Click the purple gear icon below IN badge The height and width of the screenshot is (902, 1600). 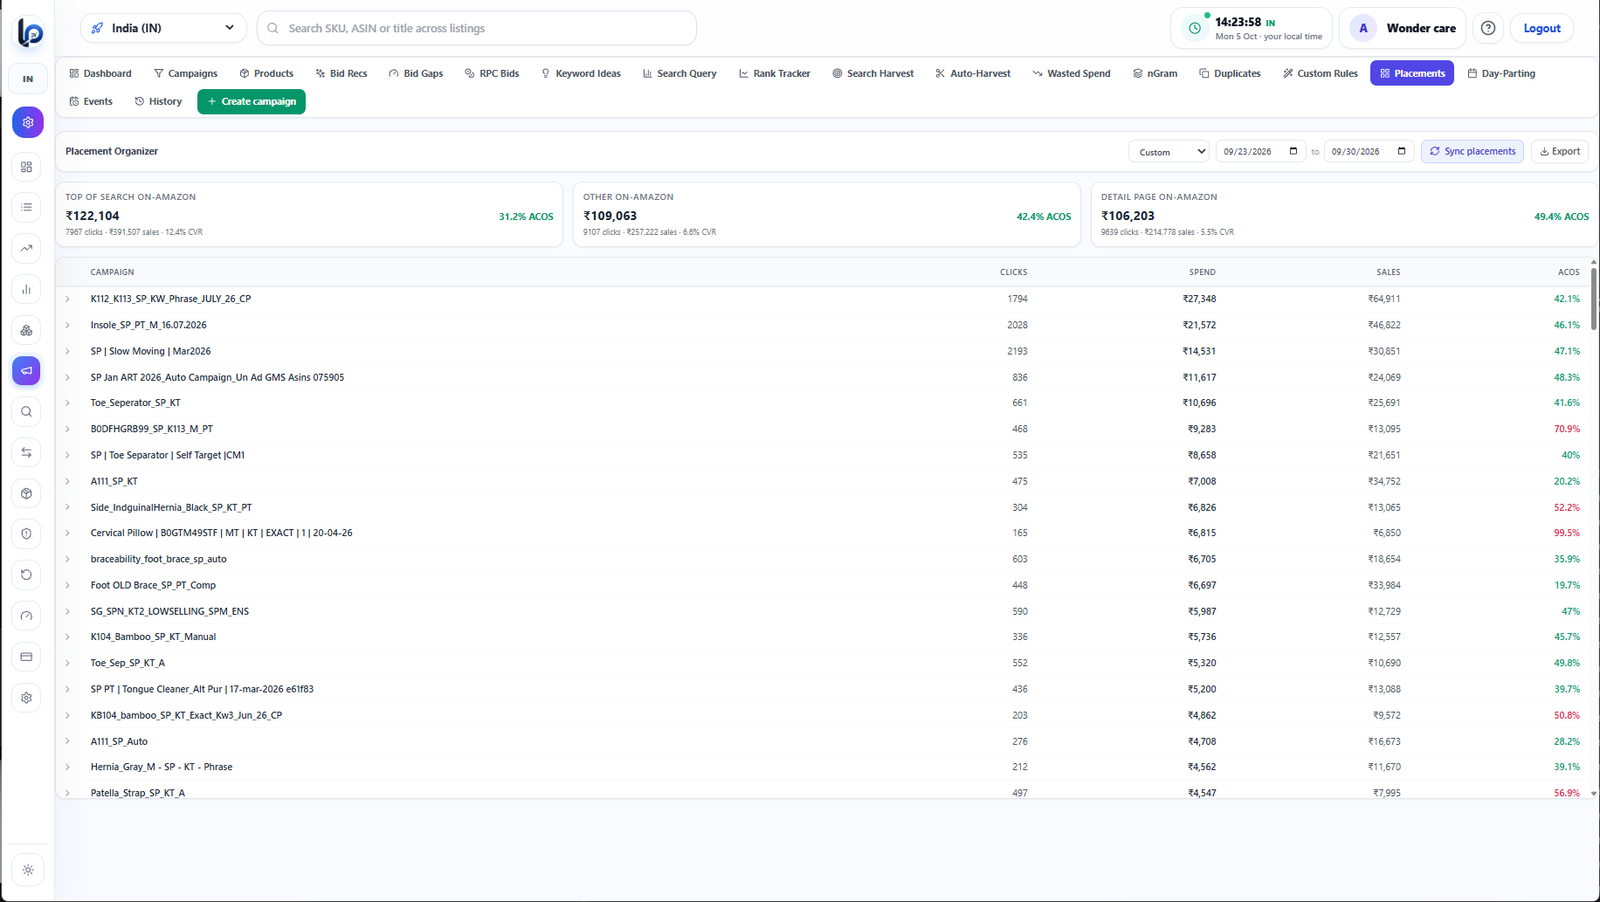tap(27, 122)
